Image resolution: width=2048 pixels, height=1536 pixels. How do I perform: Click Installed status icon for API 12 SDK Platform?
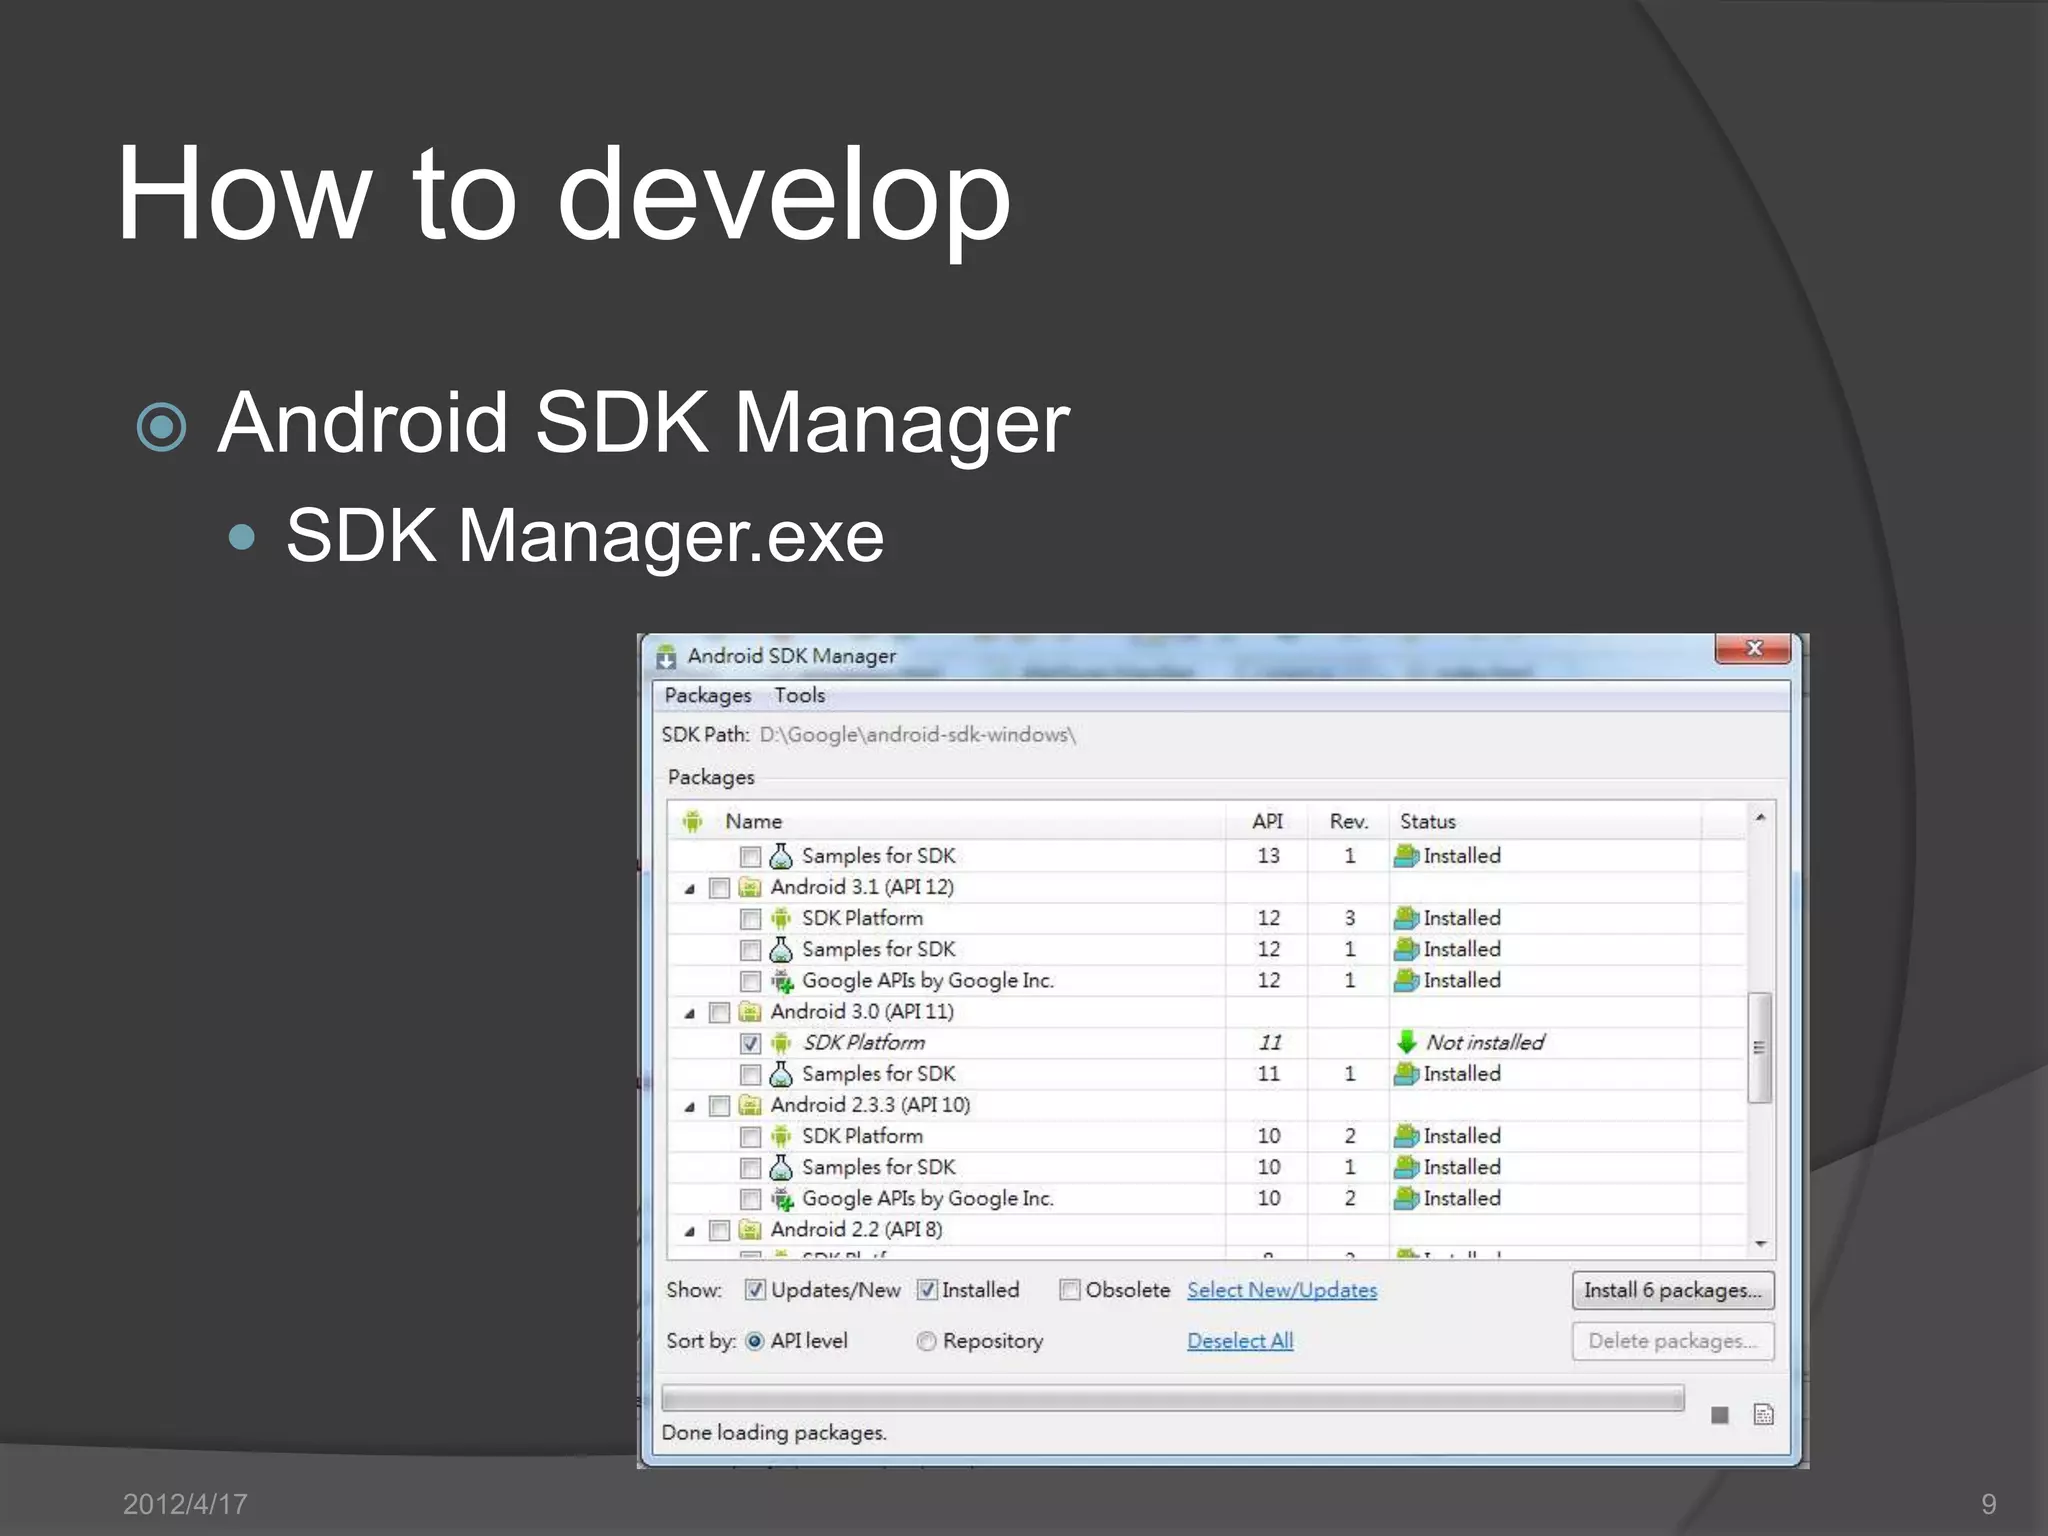point(1406,918)
